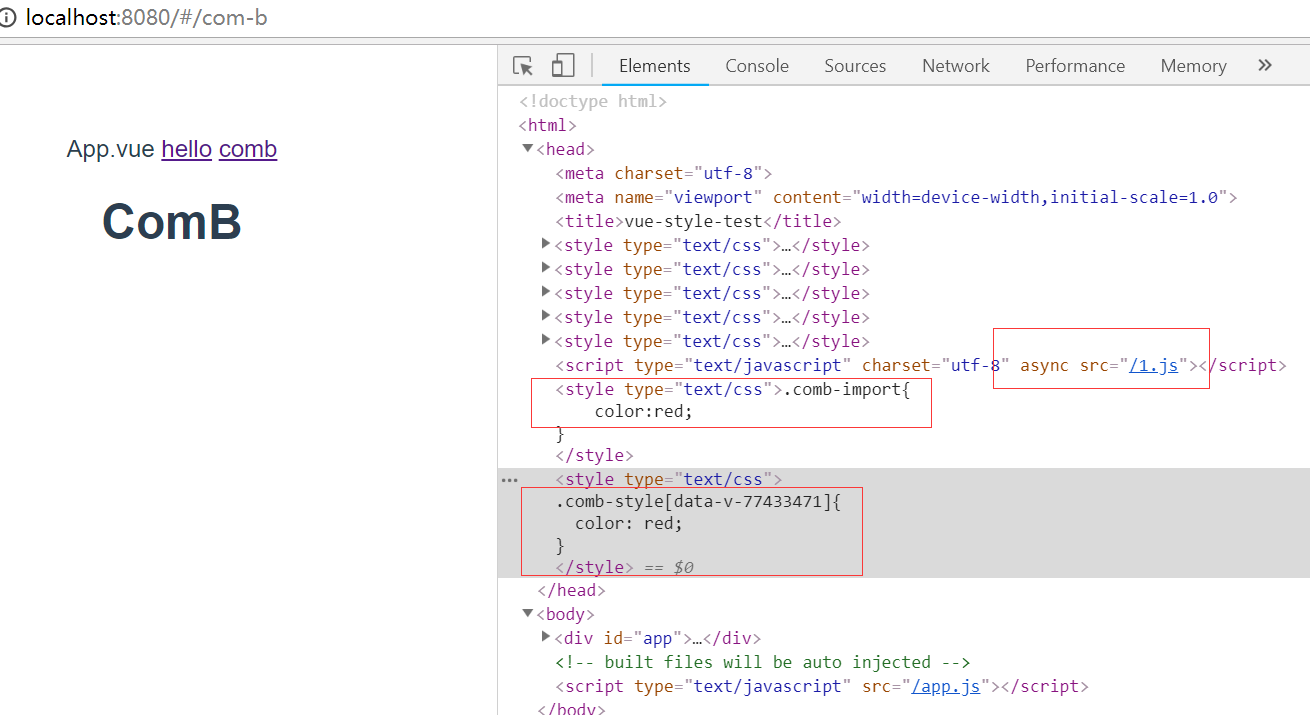
Task: Select the meta charset="utf-8" row
Action: [664, 174]
